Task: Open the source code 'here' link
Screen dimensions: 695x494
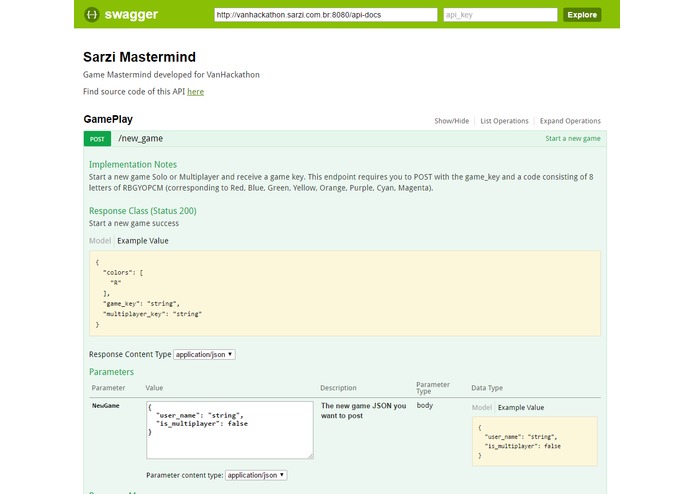Action: pos(195,92)
